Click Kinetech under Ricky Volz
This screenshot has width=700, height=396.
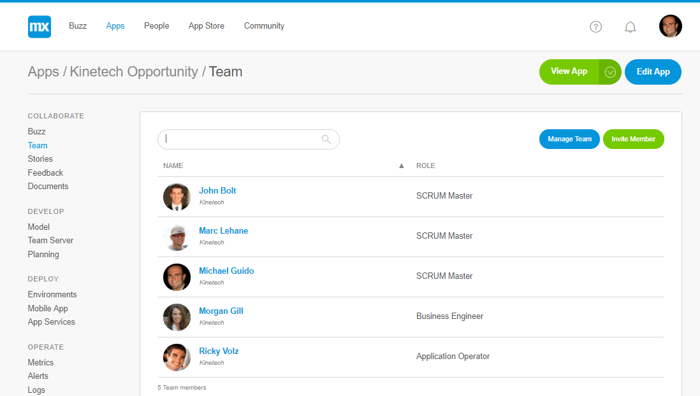[x=212, y=363]
